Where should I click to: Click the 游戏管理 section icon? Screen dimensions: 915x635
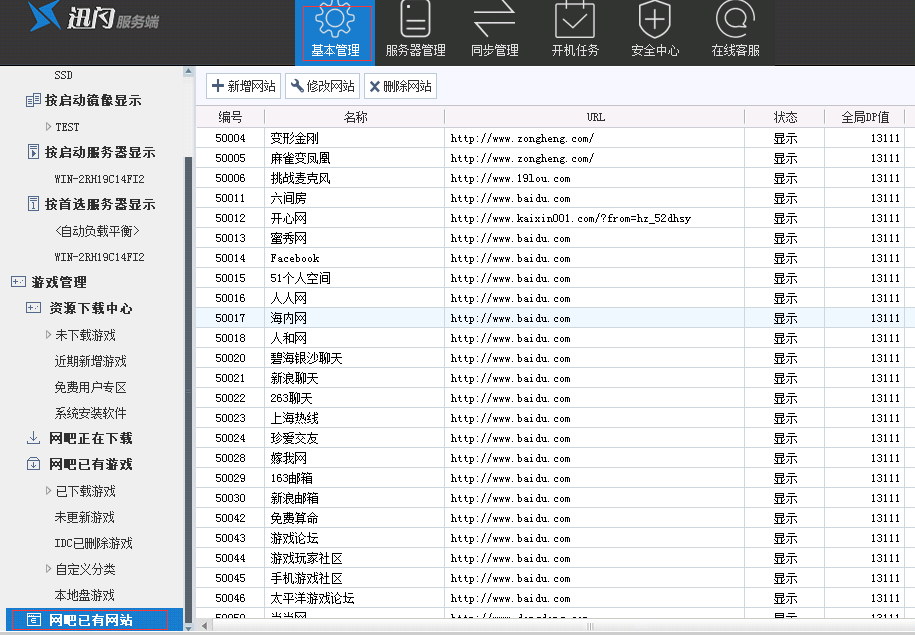[18, 282]
